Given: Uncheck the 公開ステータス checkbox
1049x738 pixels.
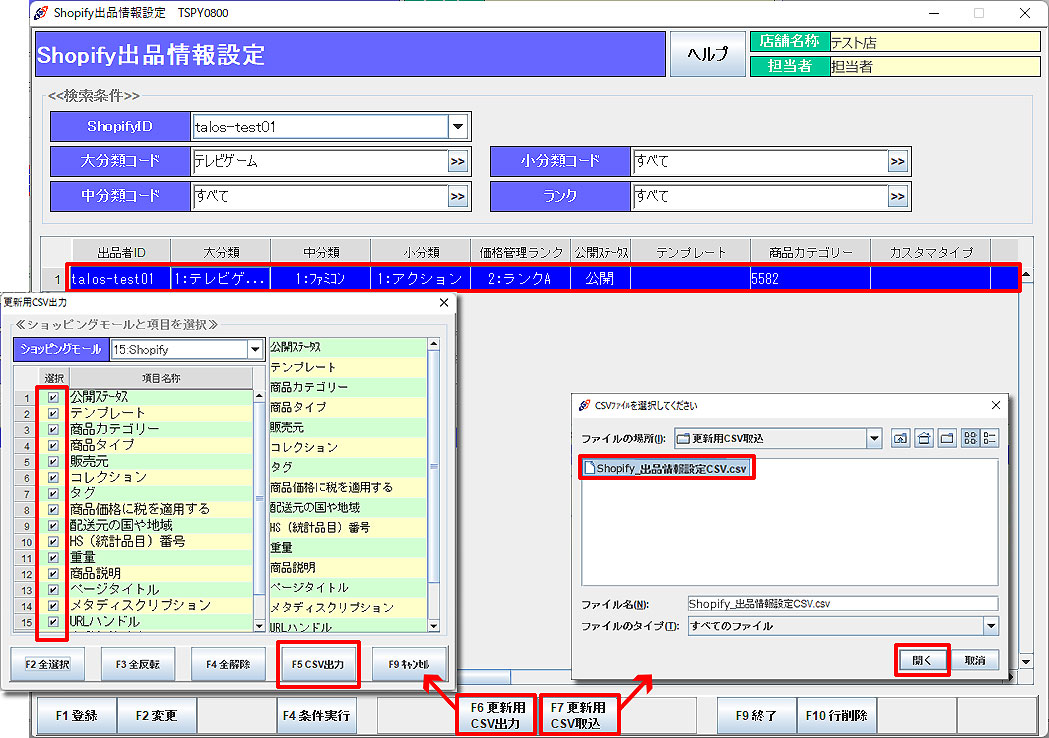Looking at the screenshot, I should [x=53, y=397].
